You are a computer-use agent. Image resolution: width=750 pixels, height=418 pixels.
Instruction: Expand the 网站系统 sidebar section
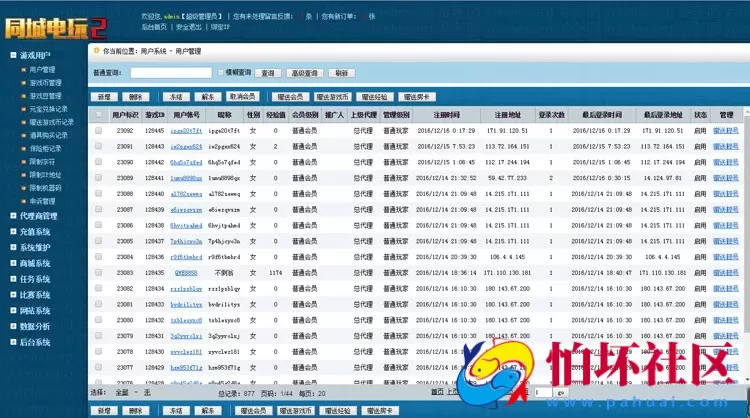[13, 311]
